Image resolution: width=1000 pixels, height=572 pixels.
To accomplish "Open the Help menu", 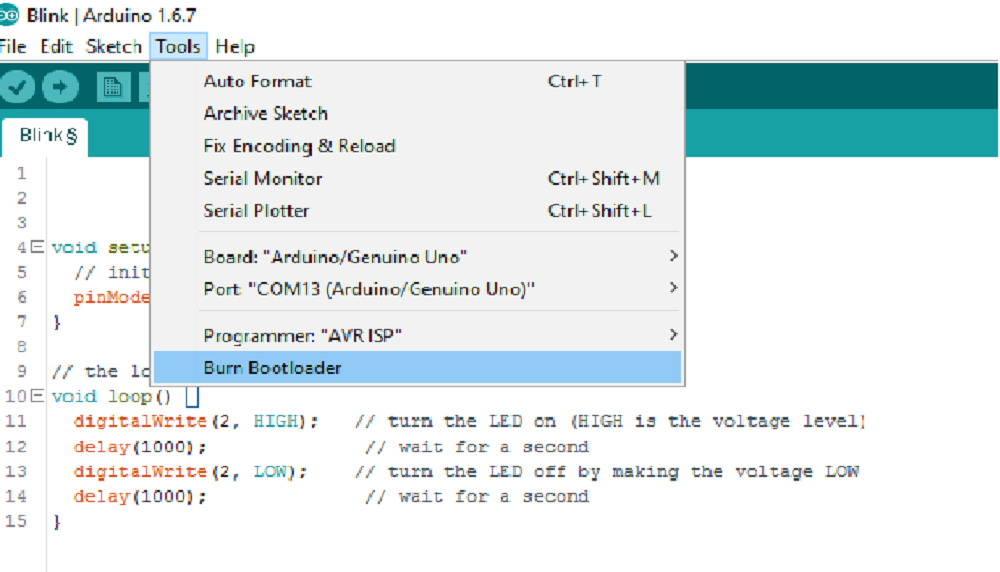I will tap(235, 47).
